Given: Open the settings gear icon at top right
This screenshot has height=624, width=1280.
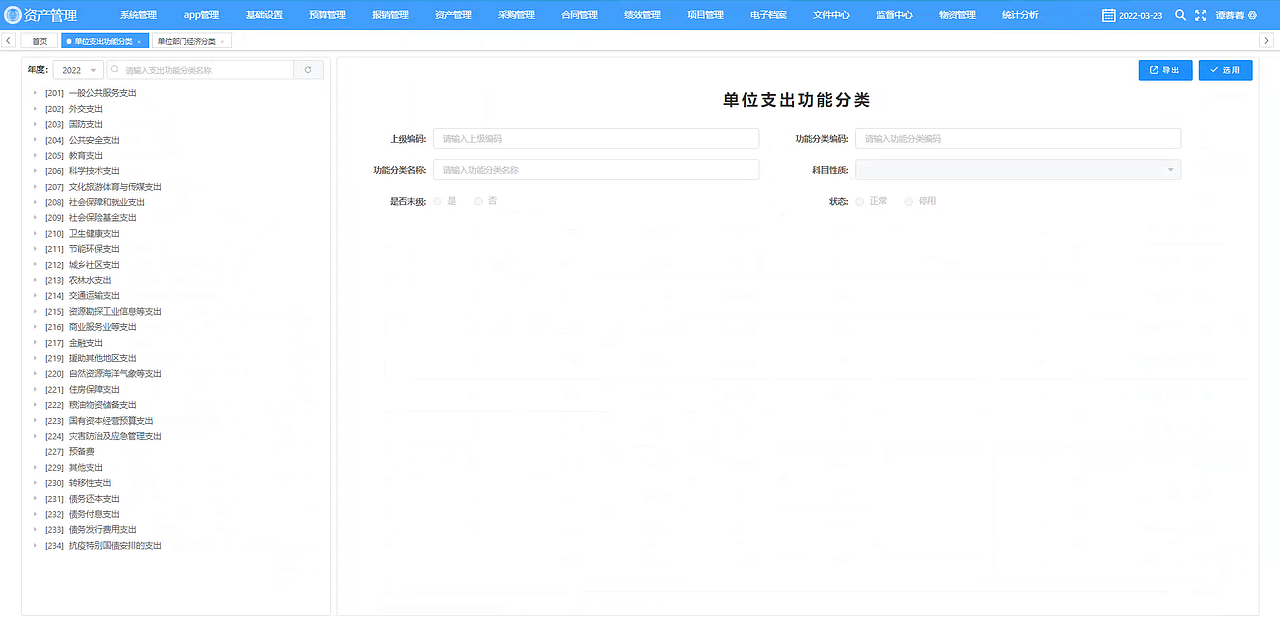Looking at the screenshot, I should 1250,15.
